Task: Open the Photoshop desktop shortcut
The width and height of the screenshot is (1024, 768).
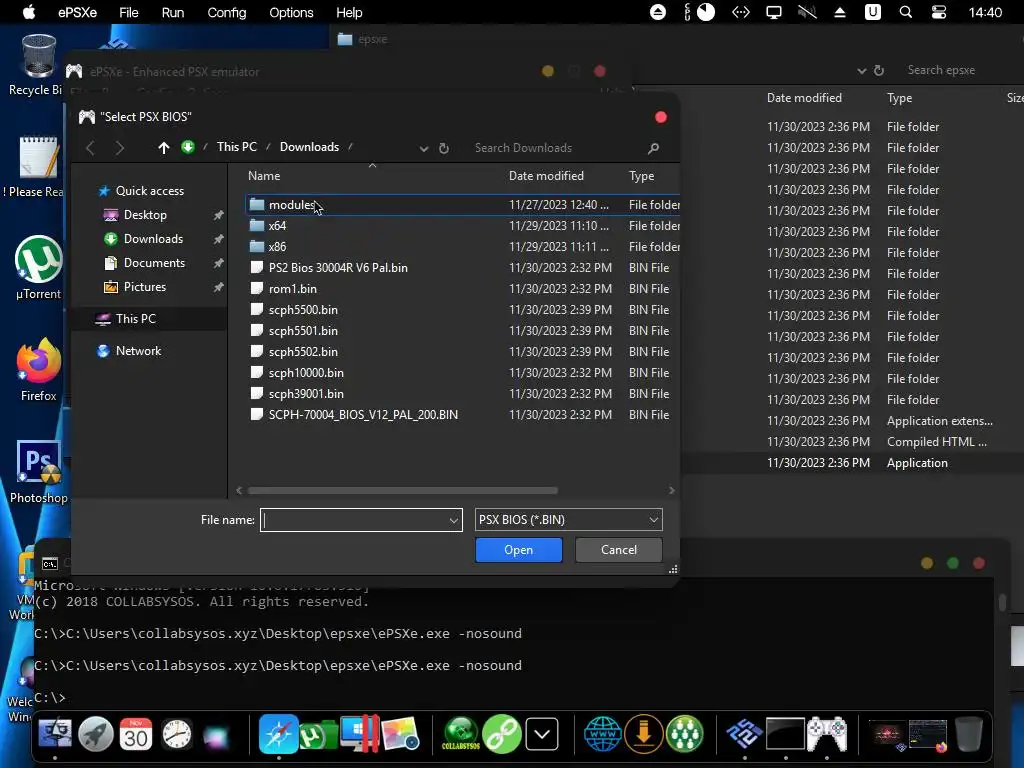Action: [x=38, y=472]
